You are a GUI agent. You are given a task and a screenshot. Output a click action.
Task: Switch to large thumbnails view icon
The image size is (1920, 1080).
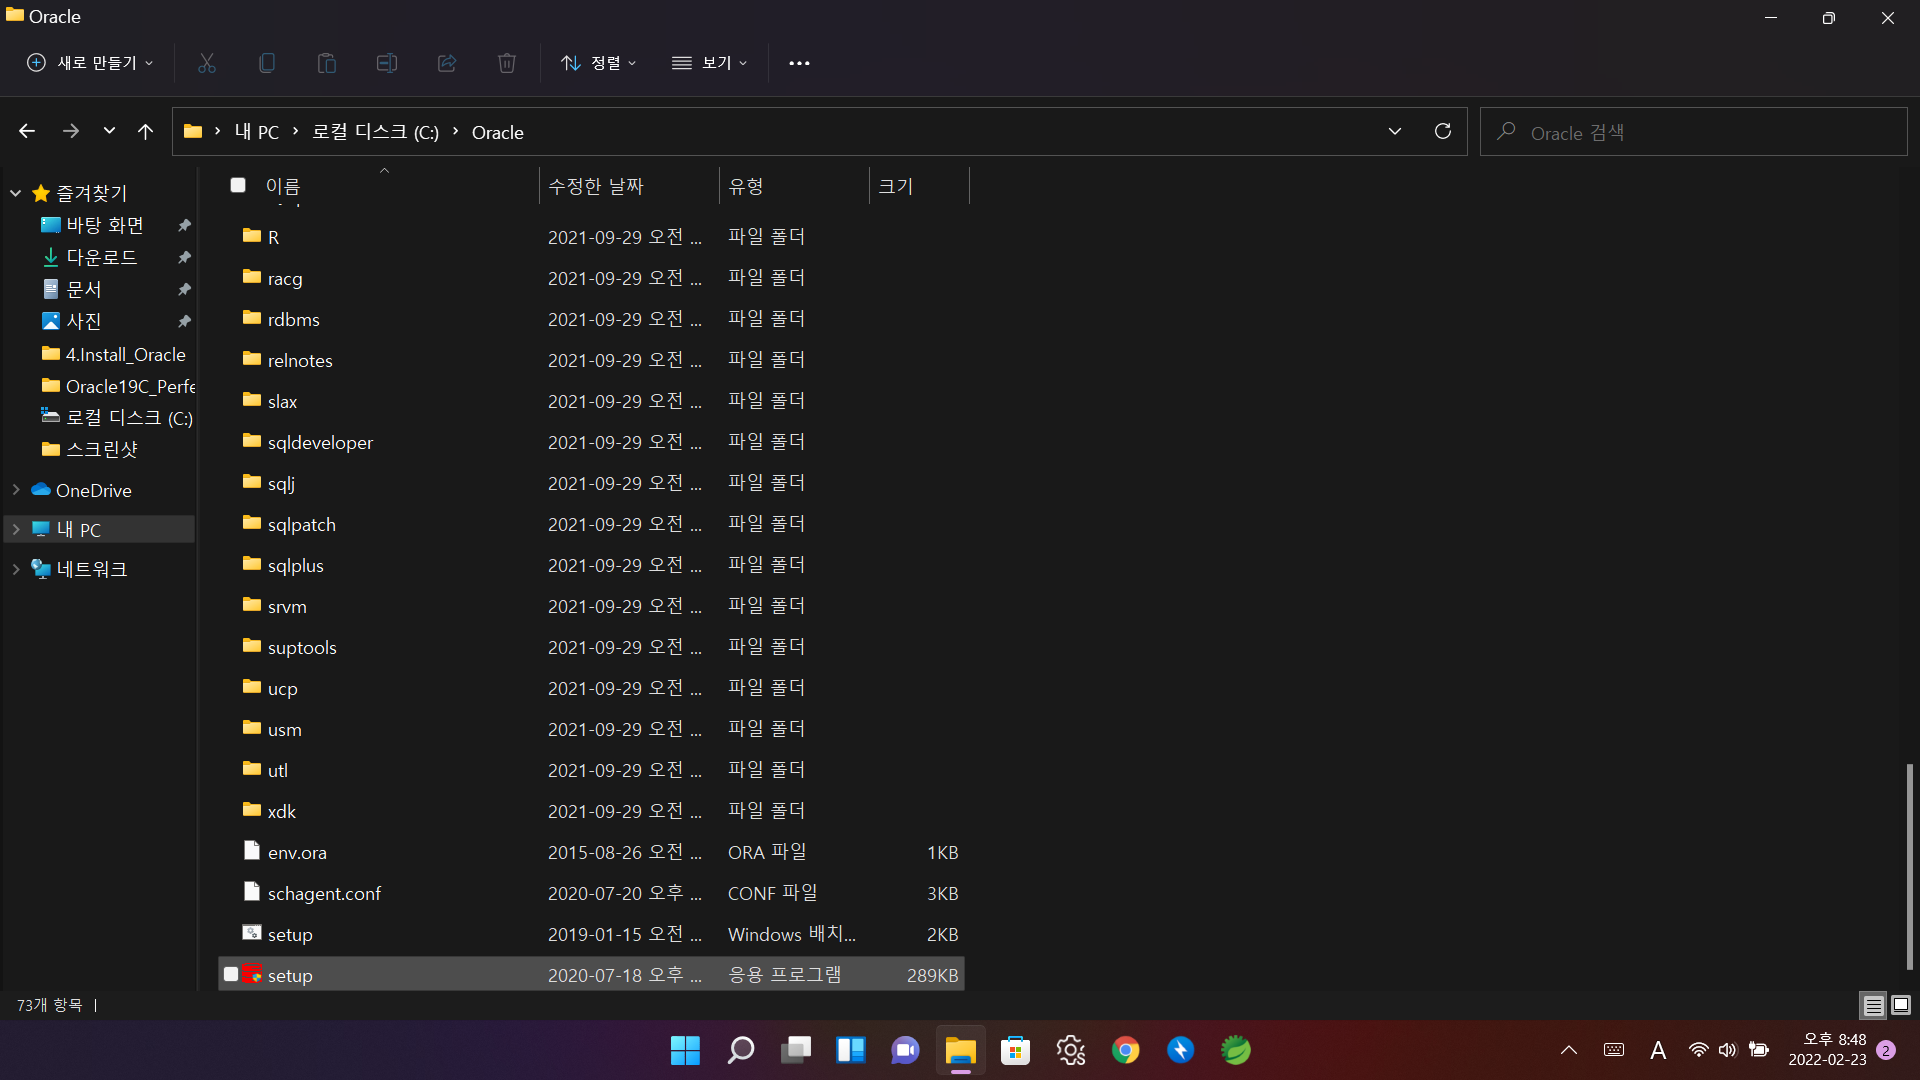click(x=1901, y=1005)
